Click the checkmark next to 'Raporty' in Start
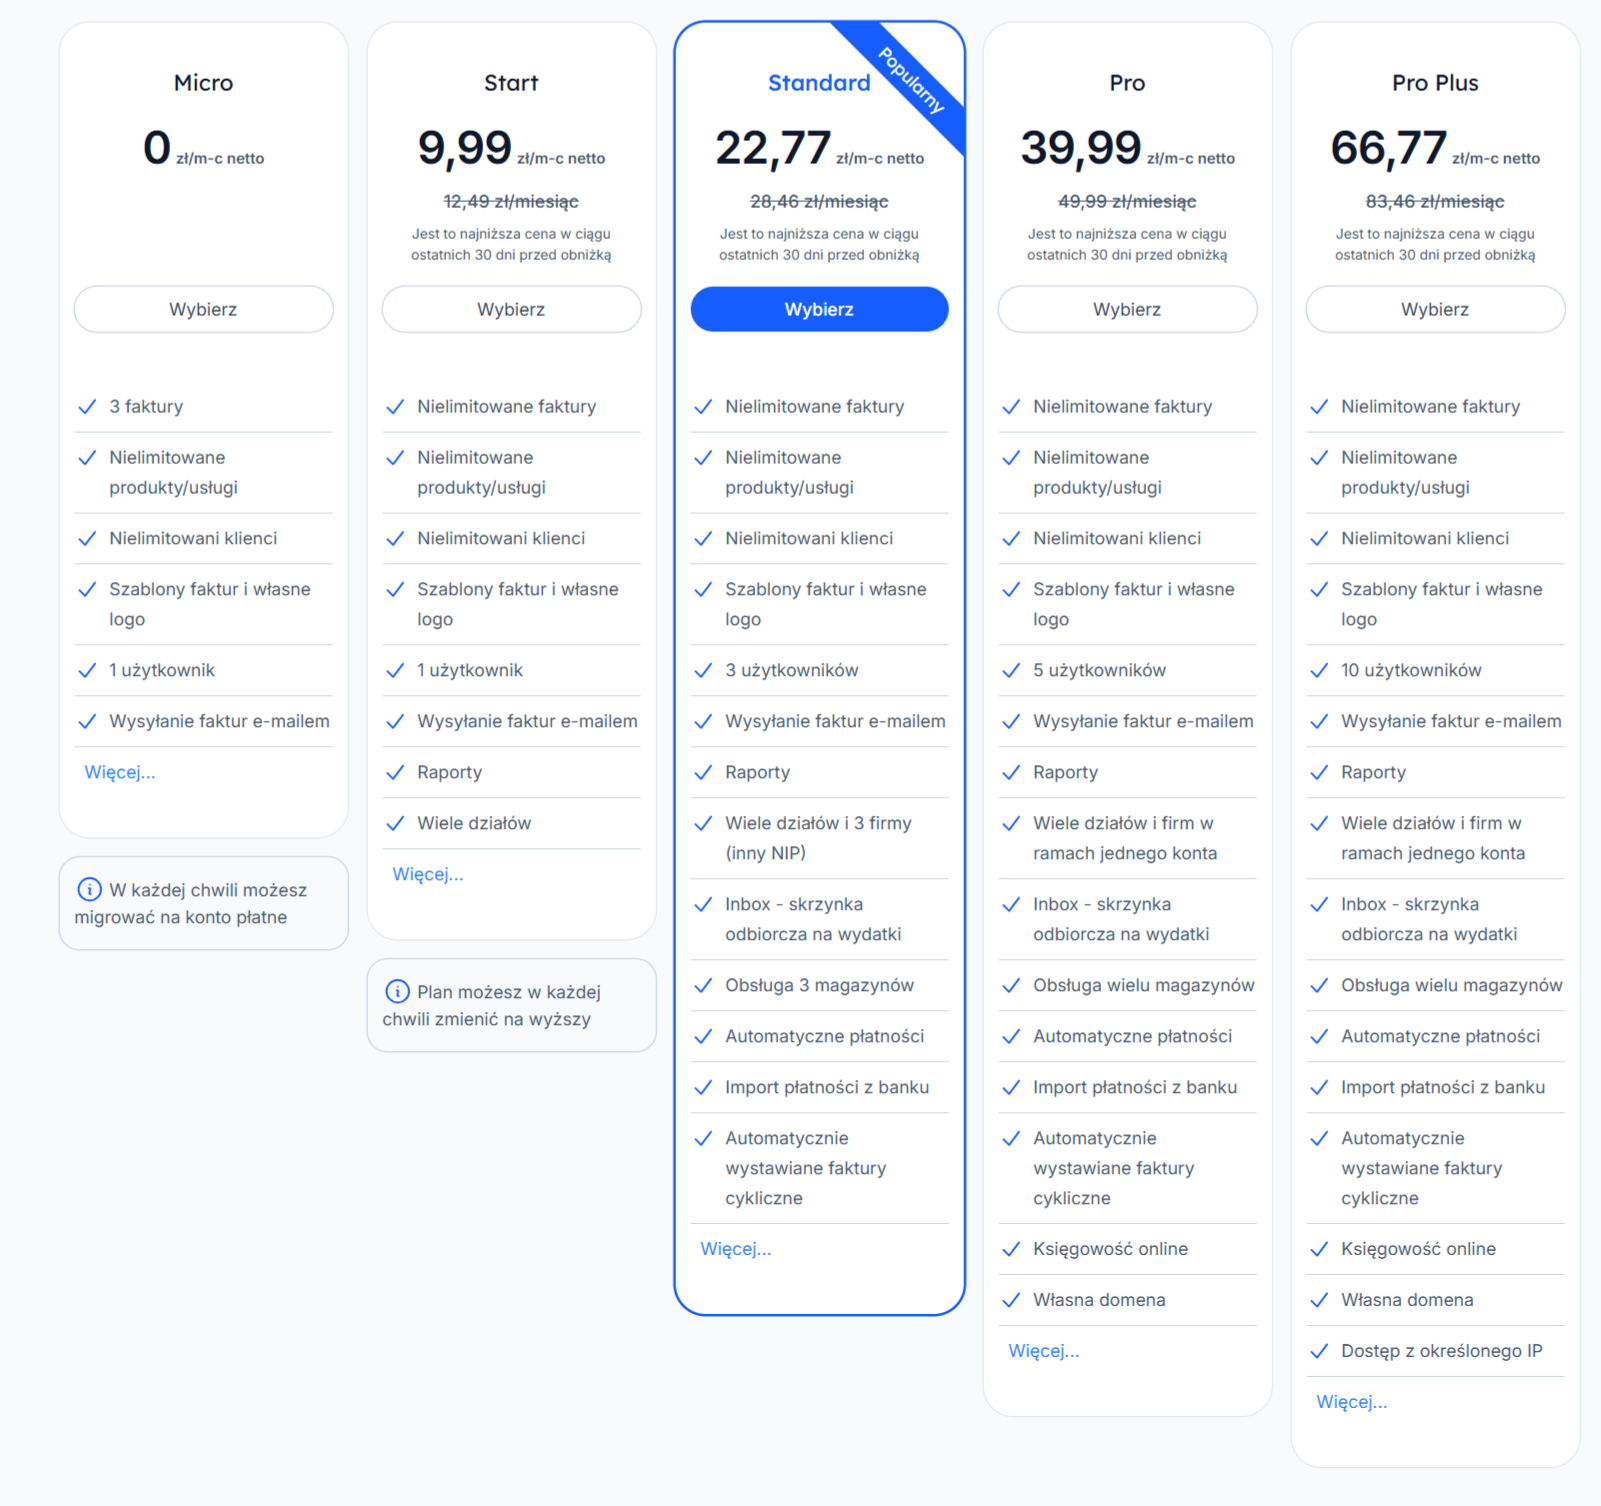The height and width of the screenshot is (1506, 1601). pos(394,772)
